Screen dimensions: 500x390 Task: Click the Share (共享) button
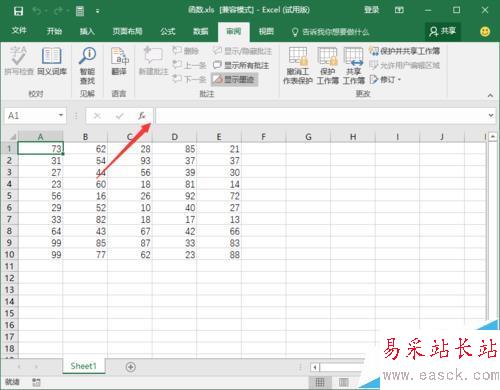[443, 31]
